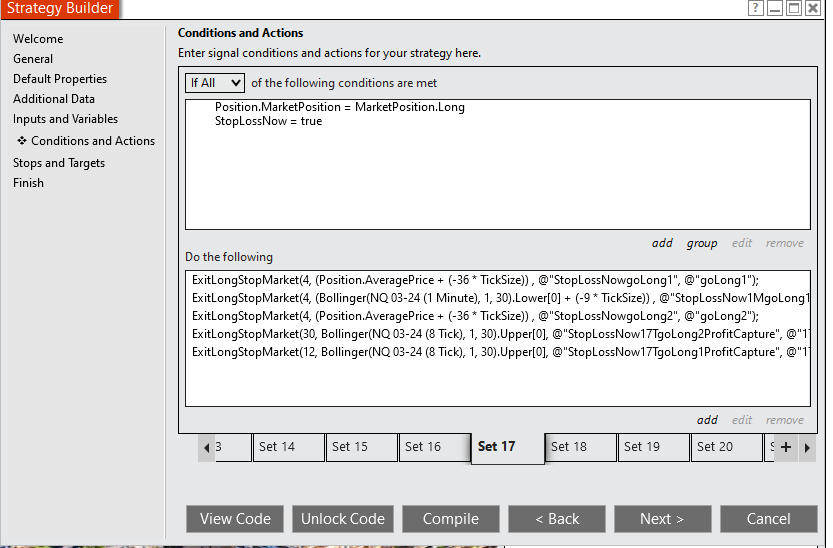Go to Stops and Targets step
This screenshot has width=833, height=548.
(x=59, y=163)
